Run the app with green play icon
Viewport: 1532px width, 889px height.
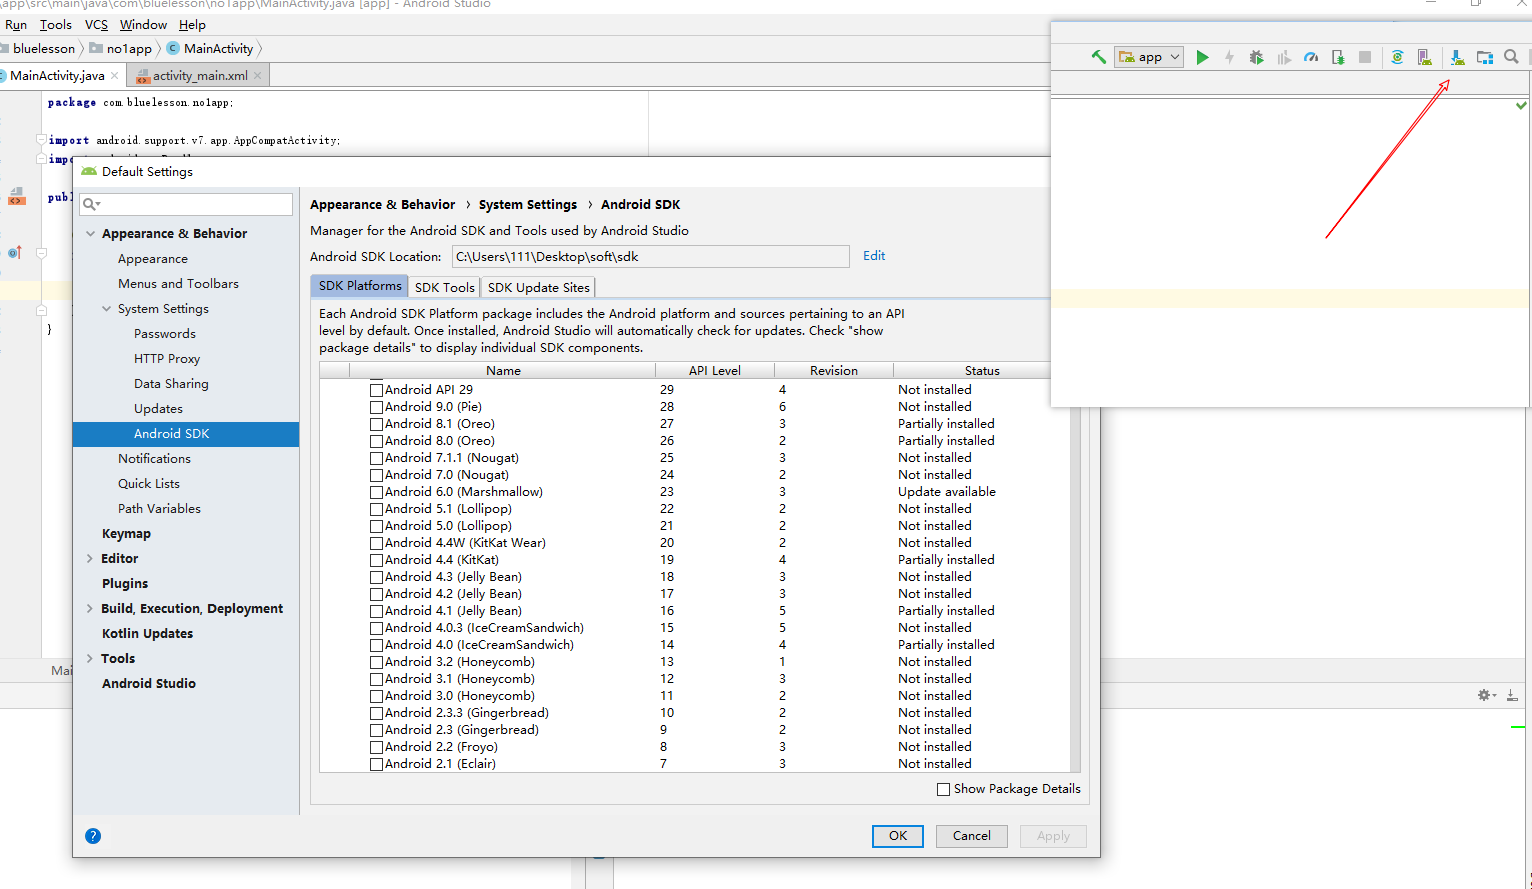point(1202,57)
